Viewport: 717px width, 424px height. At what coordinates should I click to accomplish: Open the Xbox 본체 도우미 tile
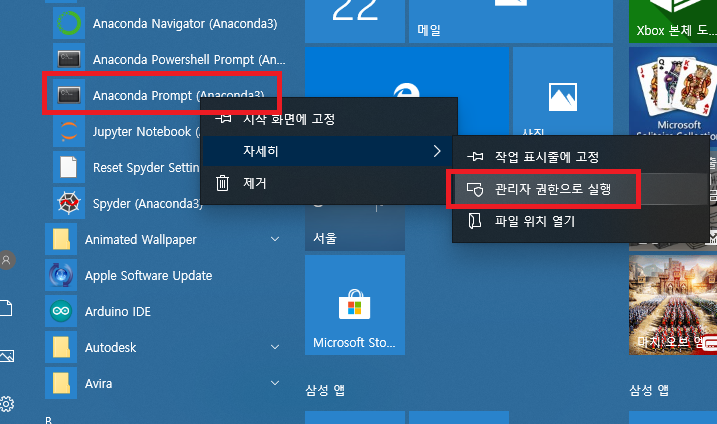(x=673, y=21)
